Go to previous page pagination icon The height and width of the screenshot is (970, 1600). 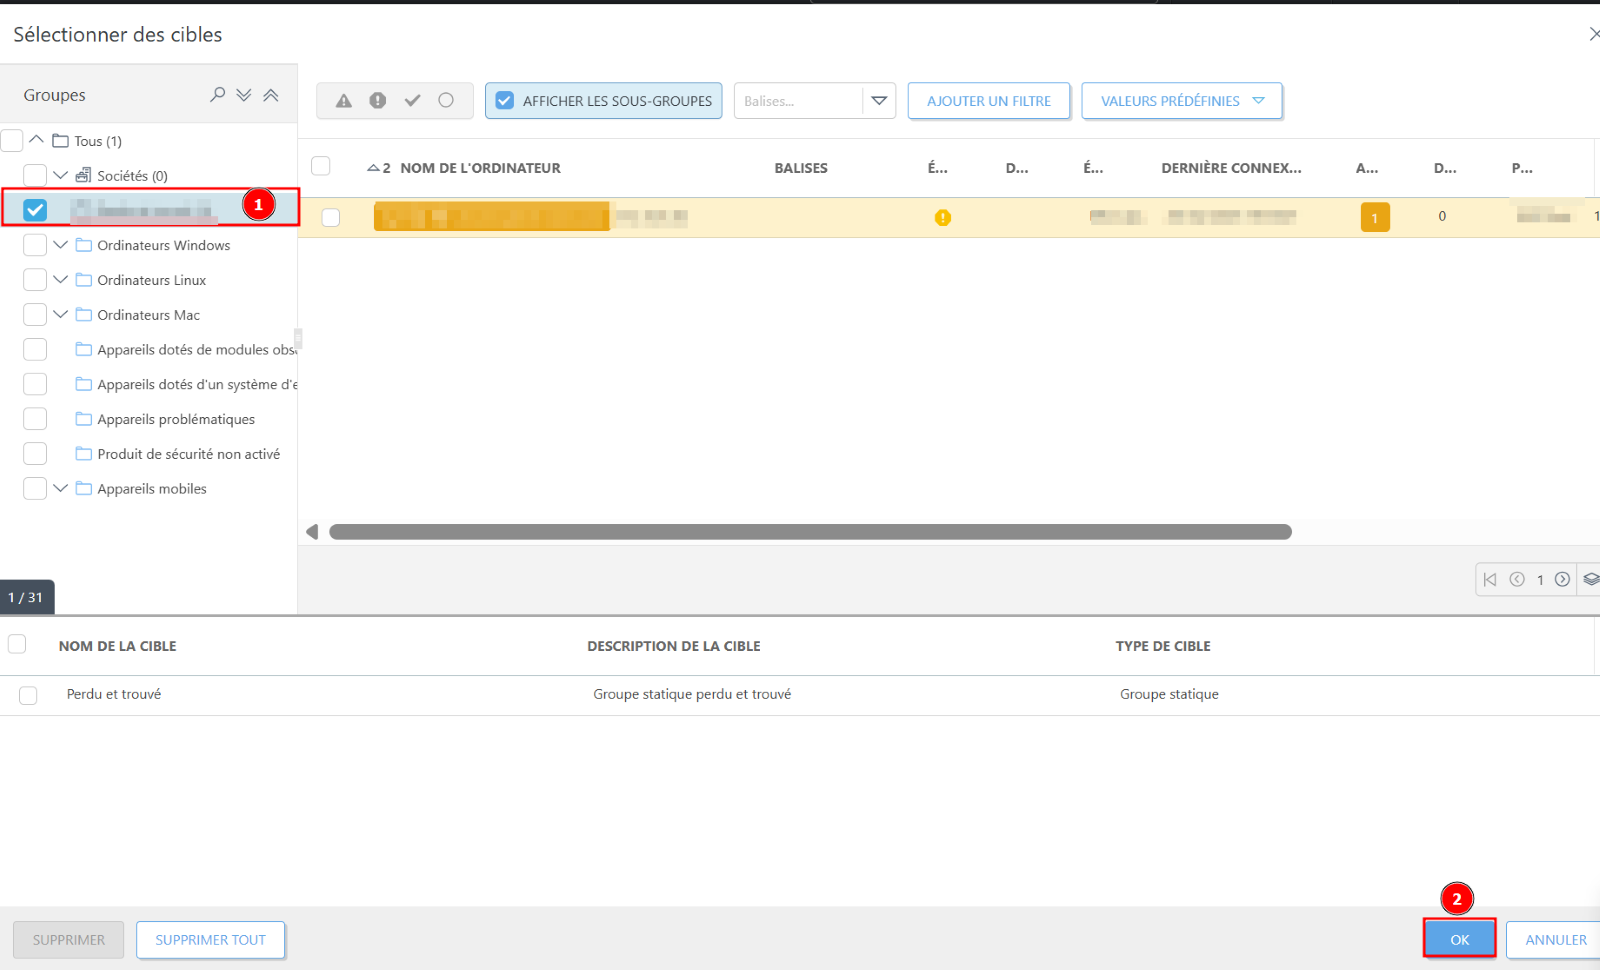[1517, 579]
